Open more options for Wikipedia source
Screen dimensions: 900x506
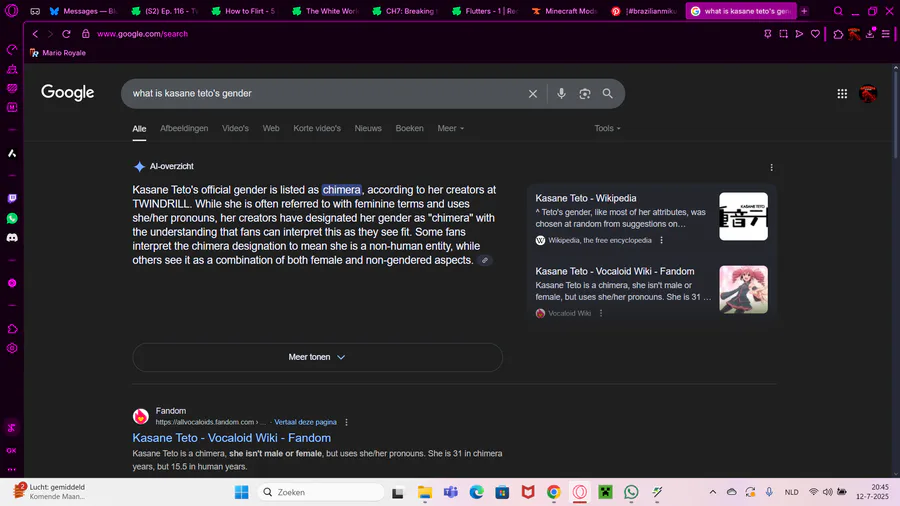coord(661,240)
